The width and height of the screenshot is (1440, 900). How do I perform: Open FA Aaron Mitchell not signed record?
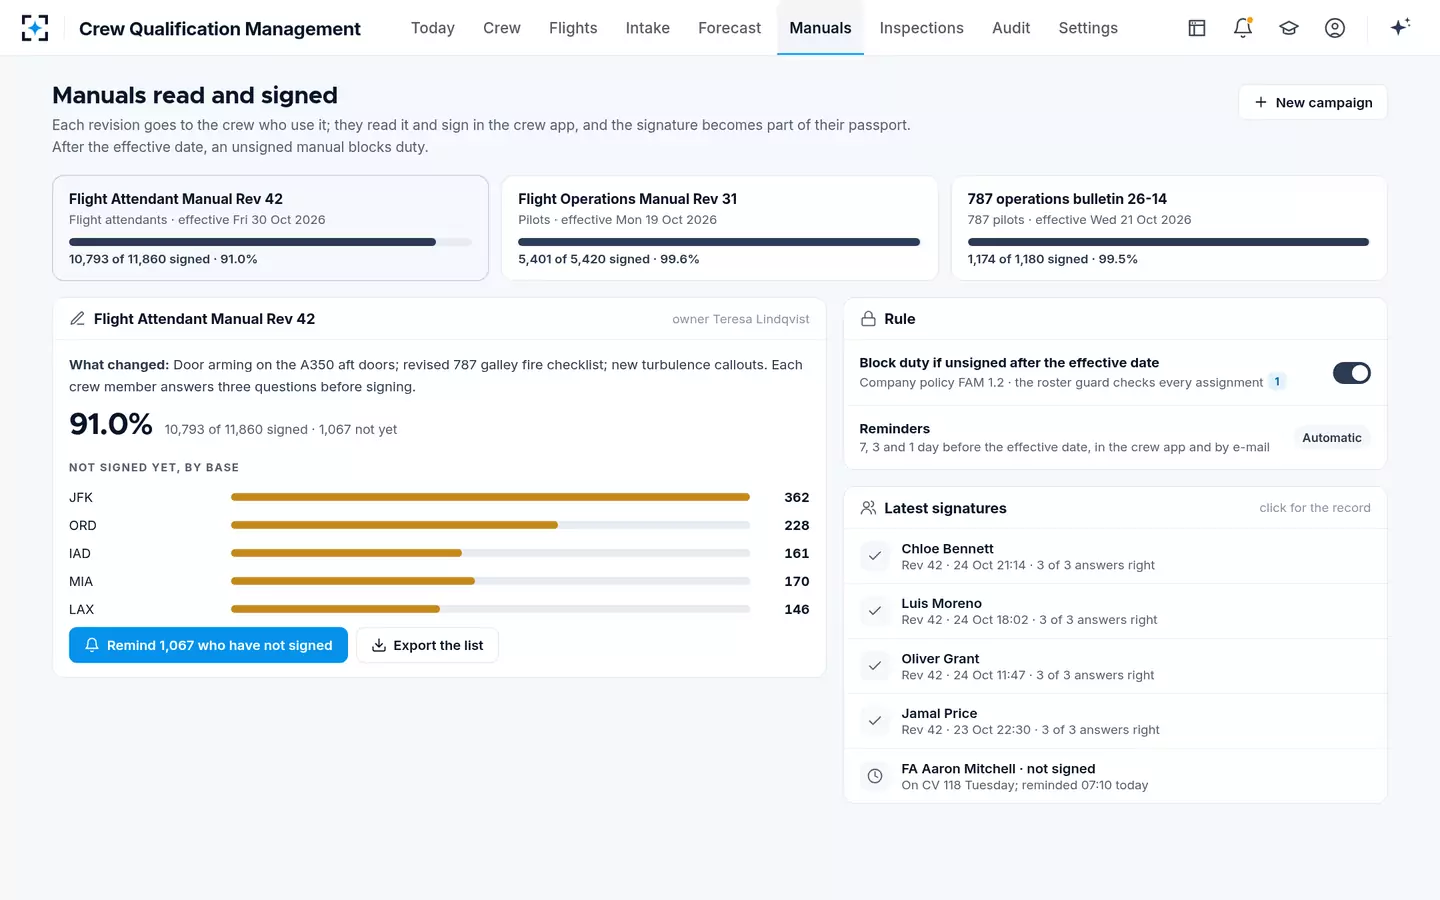pyautogui.click(x=1115, y=776)
